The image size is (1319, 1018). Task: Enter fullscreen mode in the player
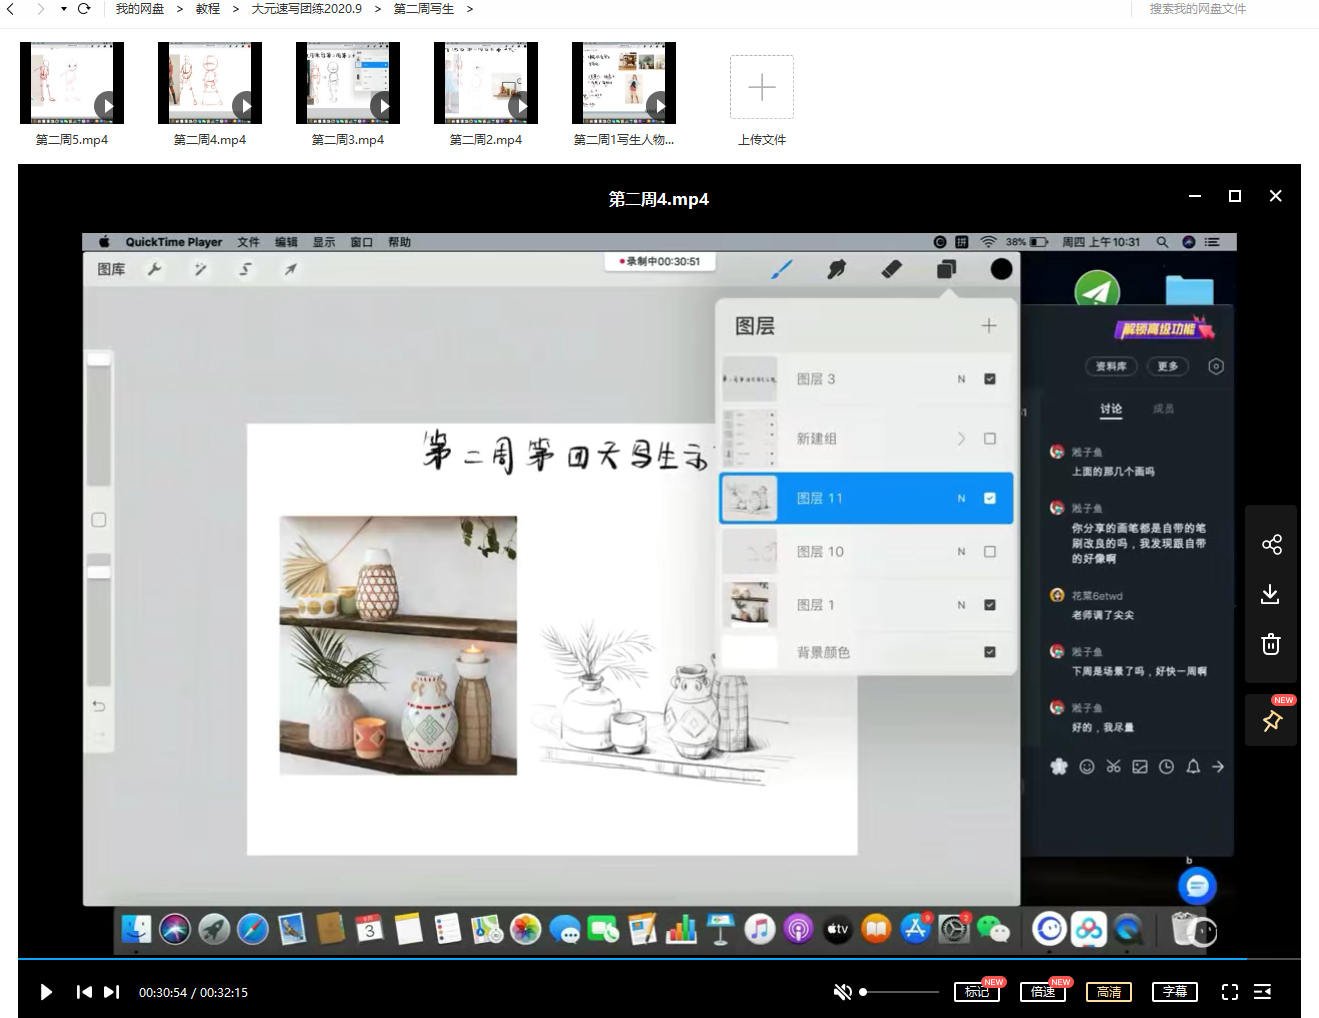pos(1229,992)
